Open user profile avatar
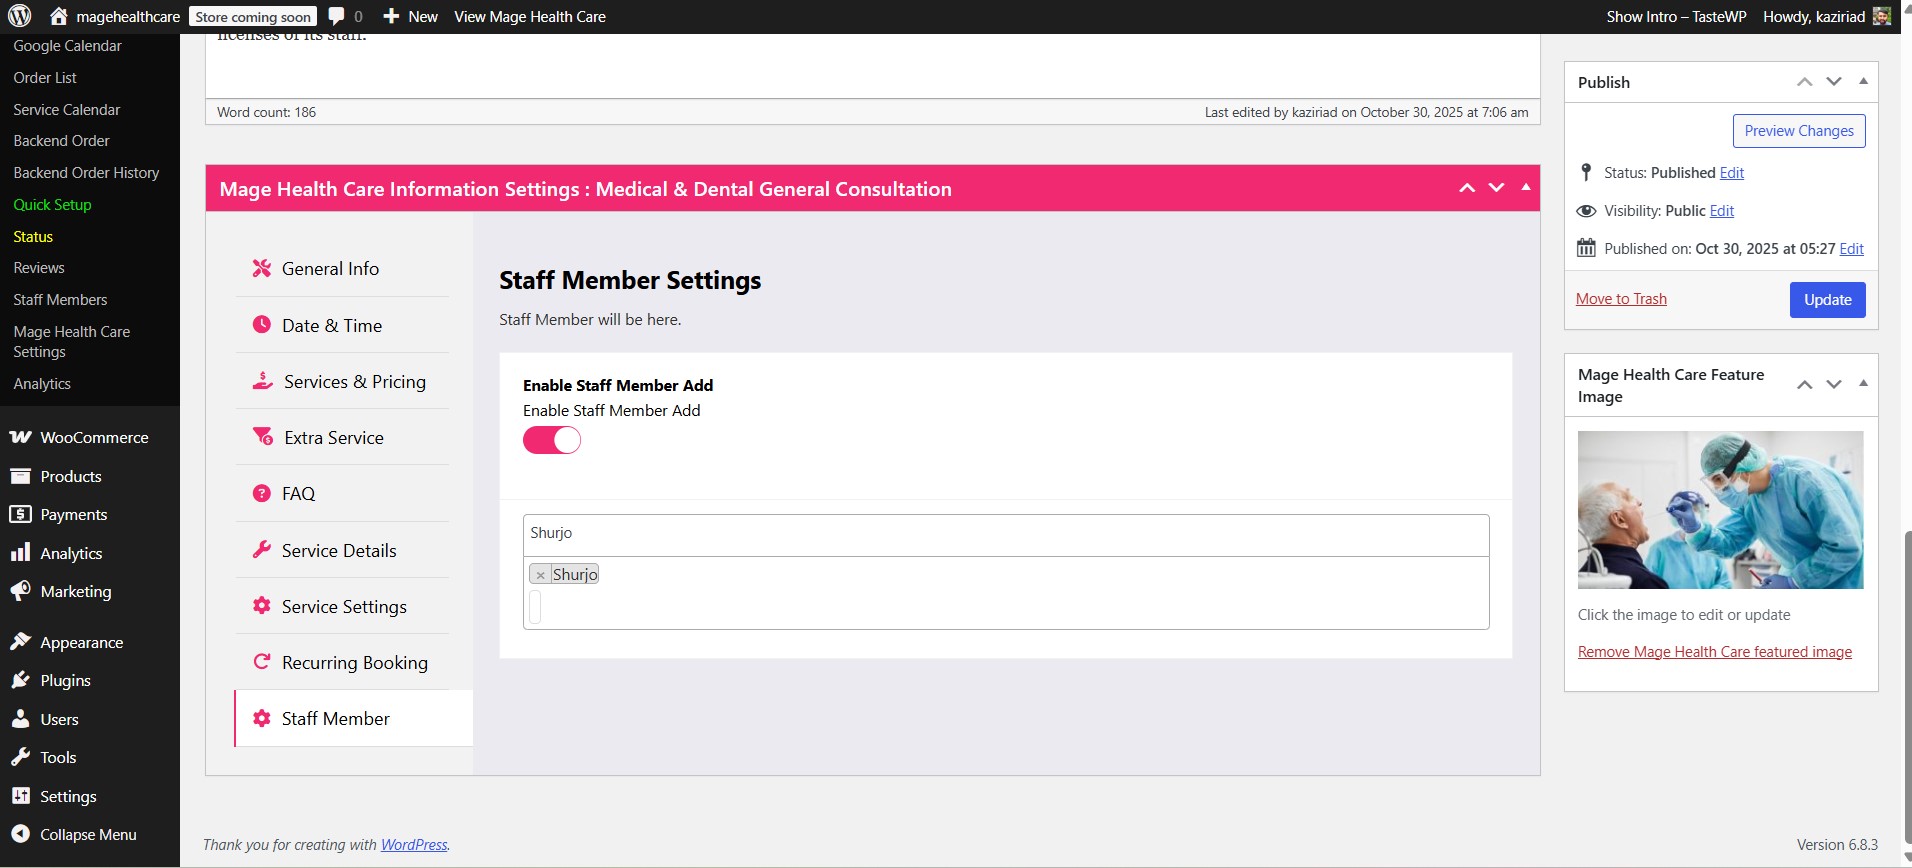Image resolution: width=1912 pixels, height=868 pixels. [1881, 16]
